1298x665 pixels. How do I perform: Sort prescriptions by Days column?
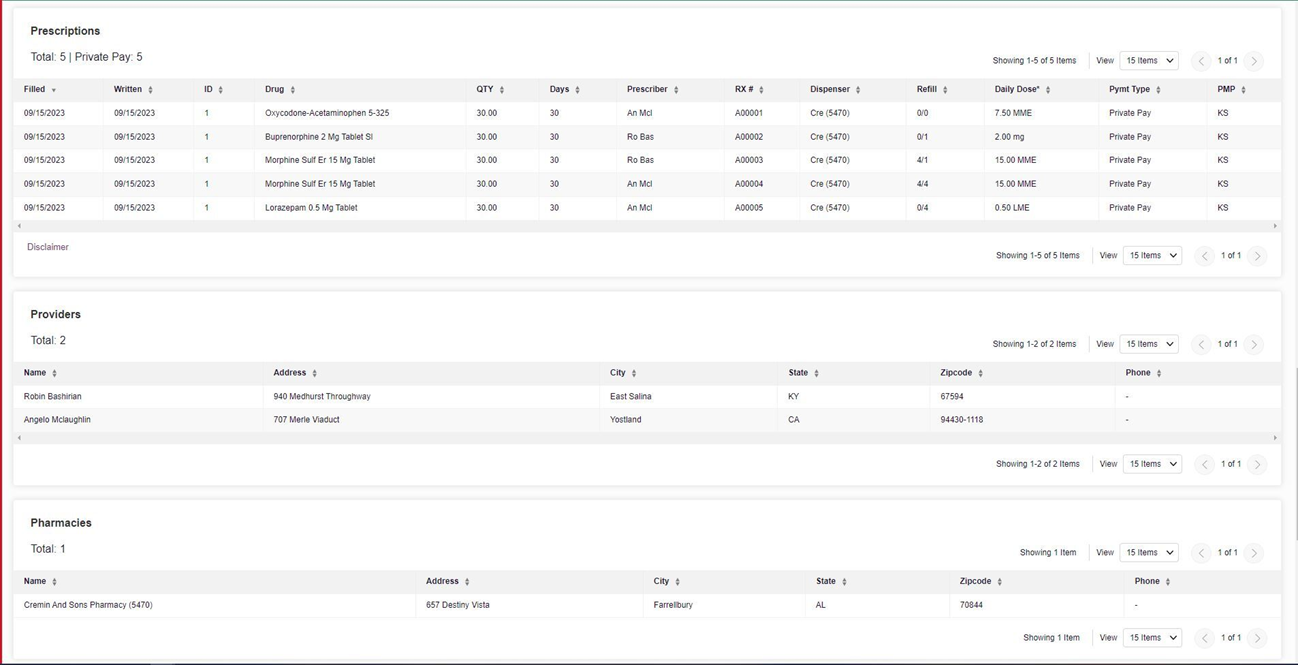564,90
